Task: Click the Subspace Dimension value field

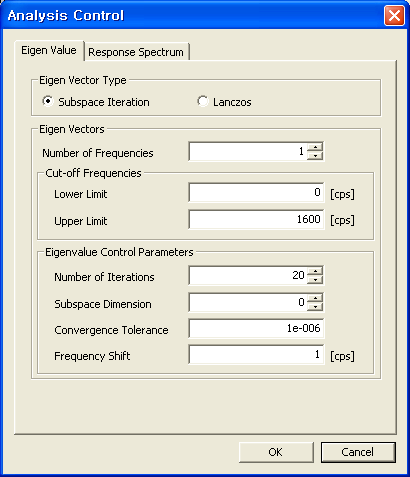Action: [x=248, y=302]
